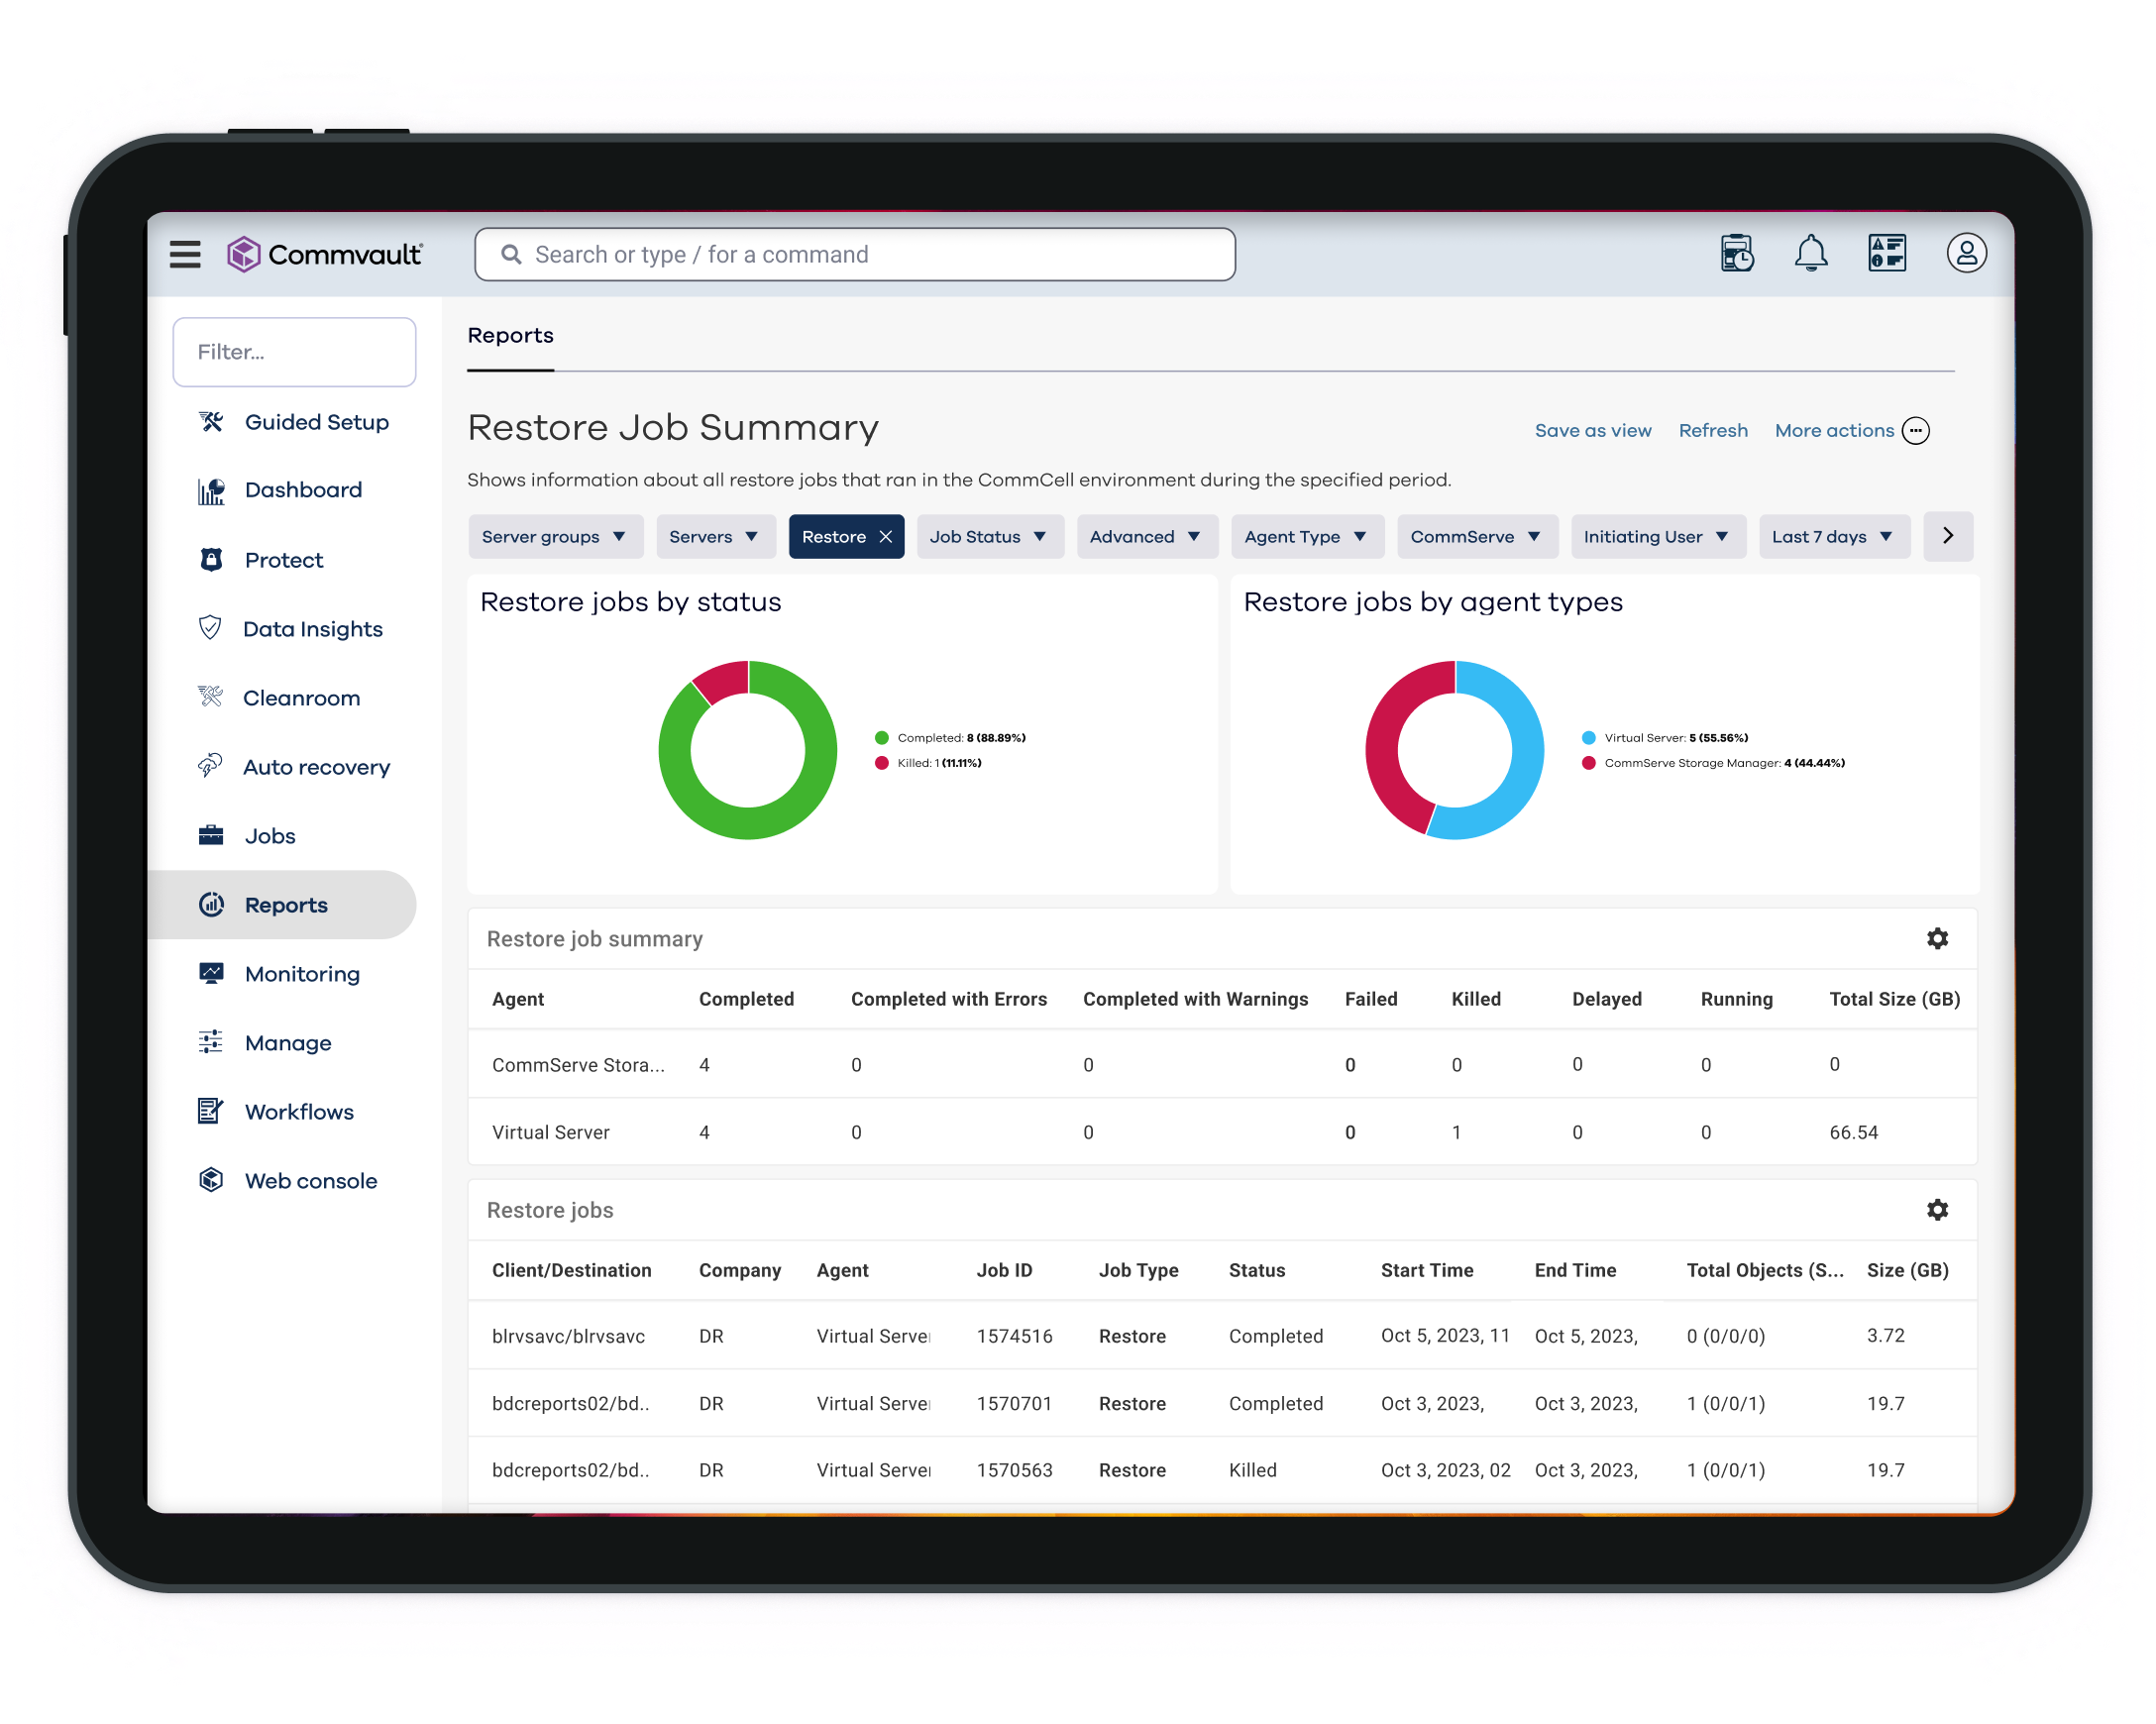Click red CommServe Storage Manager legend swatch
Screen dimensions: 2156x1724
[1588, 763]
